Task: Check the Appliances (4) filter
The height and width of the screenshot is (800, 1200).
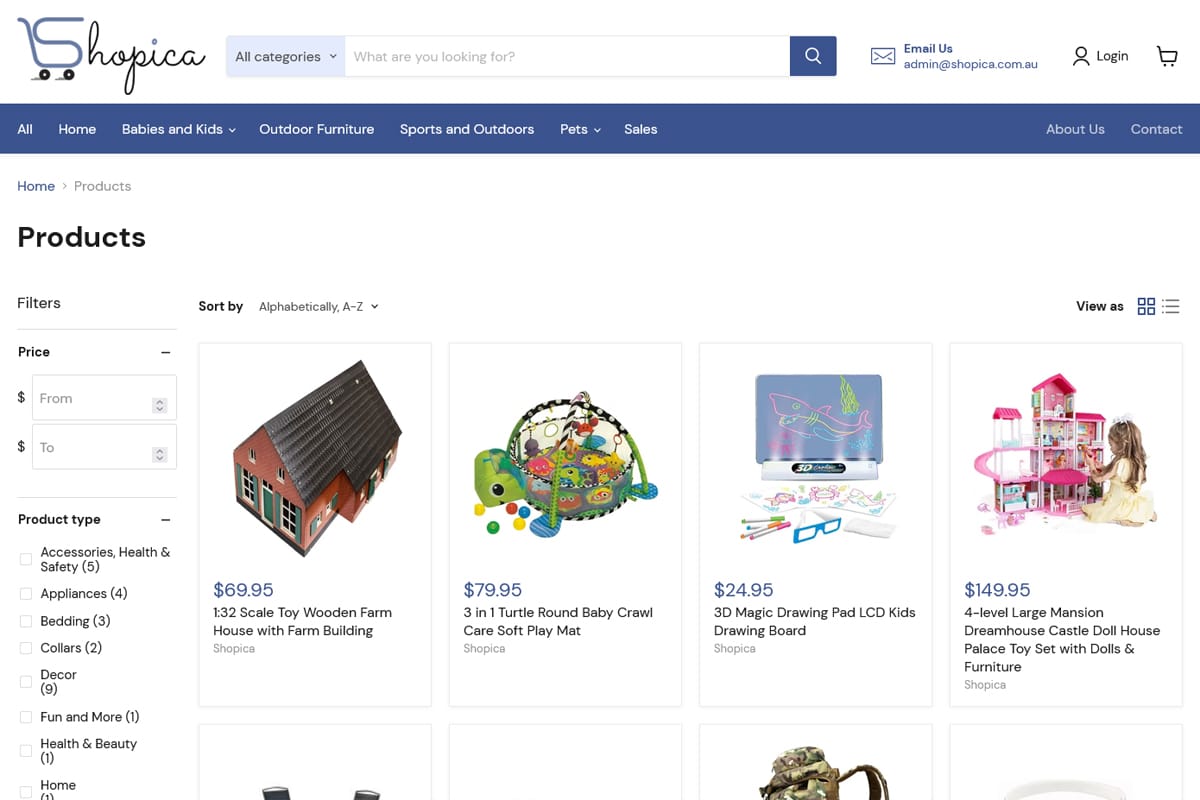Action: point(26,594)
